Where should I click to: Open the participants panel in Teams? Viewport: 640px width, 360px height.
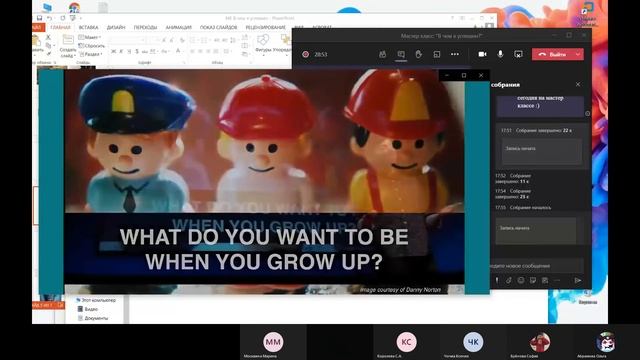click(382, 54)
